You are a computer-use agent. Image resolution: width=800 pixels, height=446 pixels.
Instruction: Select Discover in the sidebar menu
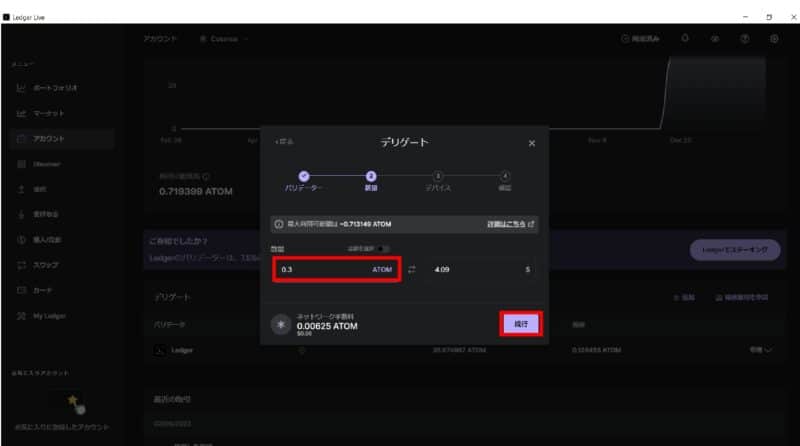(50, 163)
